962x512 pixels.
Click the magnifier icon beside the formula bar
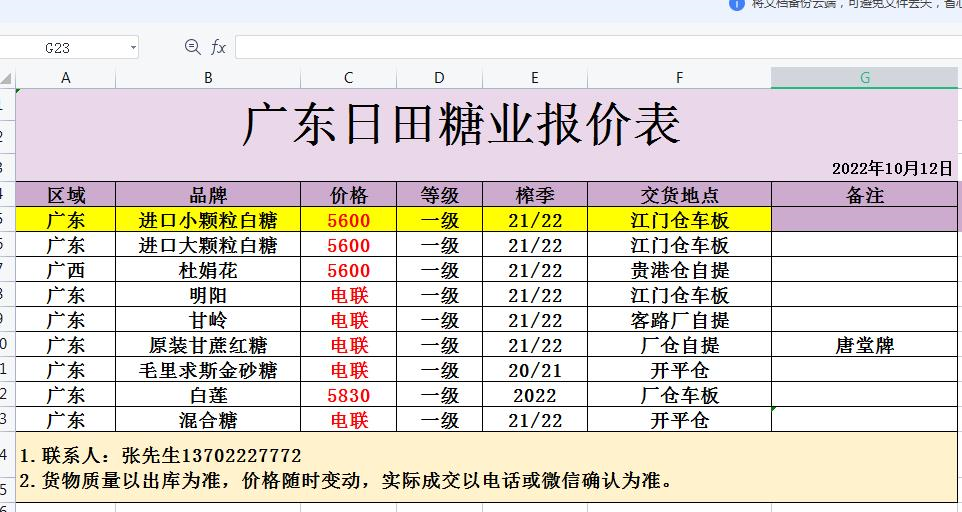(x=193, y=47)
